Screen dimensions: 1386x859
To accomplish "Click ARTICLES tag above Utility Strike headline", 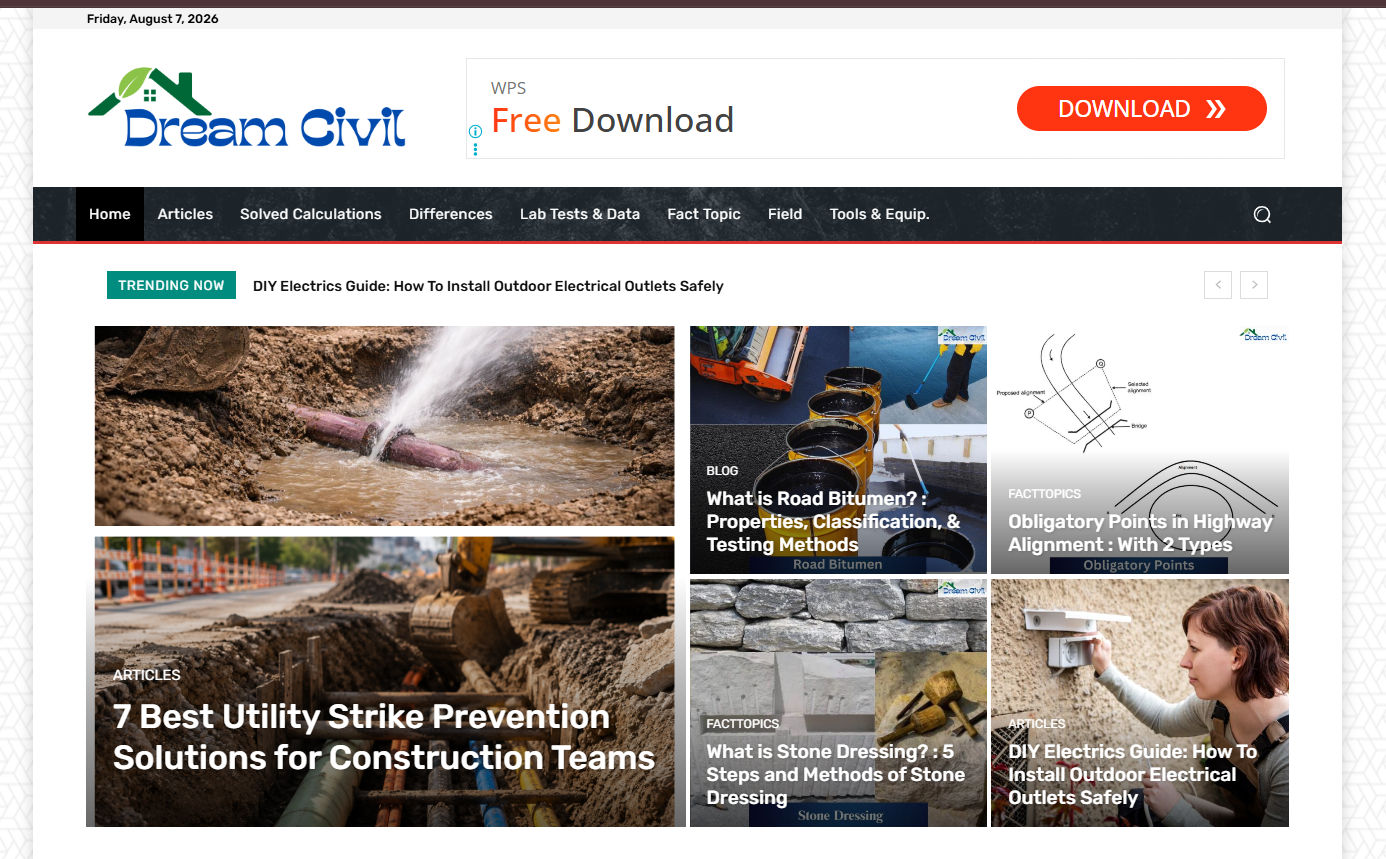I will [147, 675].
